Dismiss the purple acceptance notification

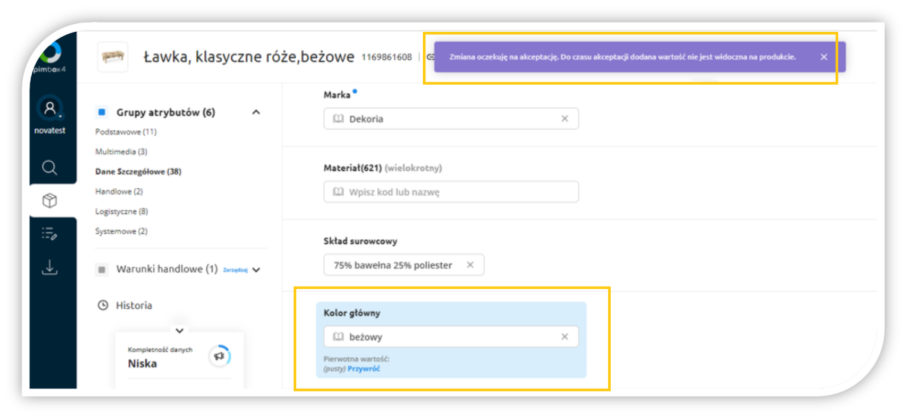[823, 57]
